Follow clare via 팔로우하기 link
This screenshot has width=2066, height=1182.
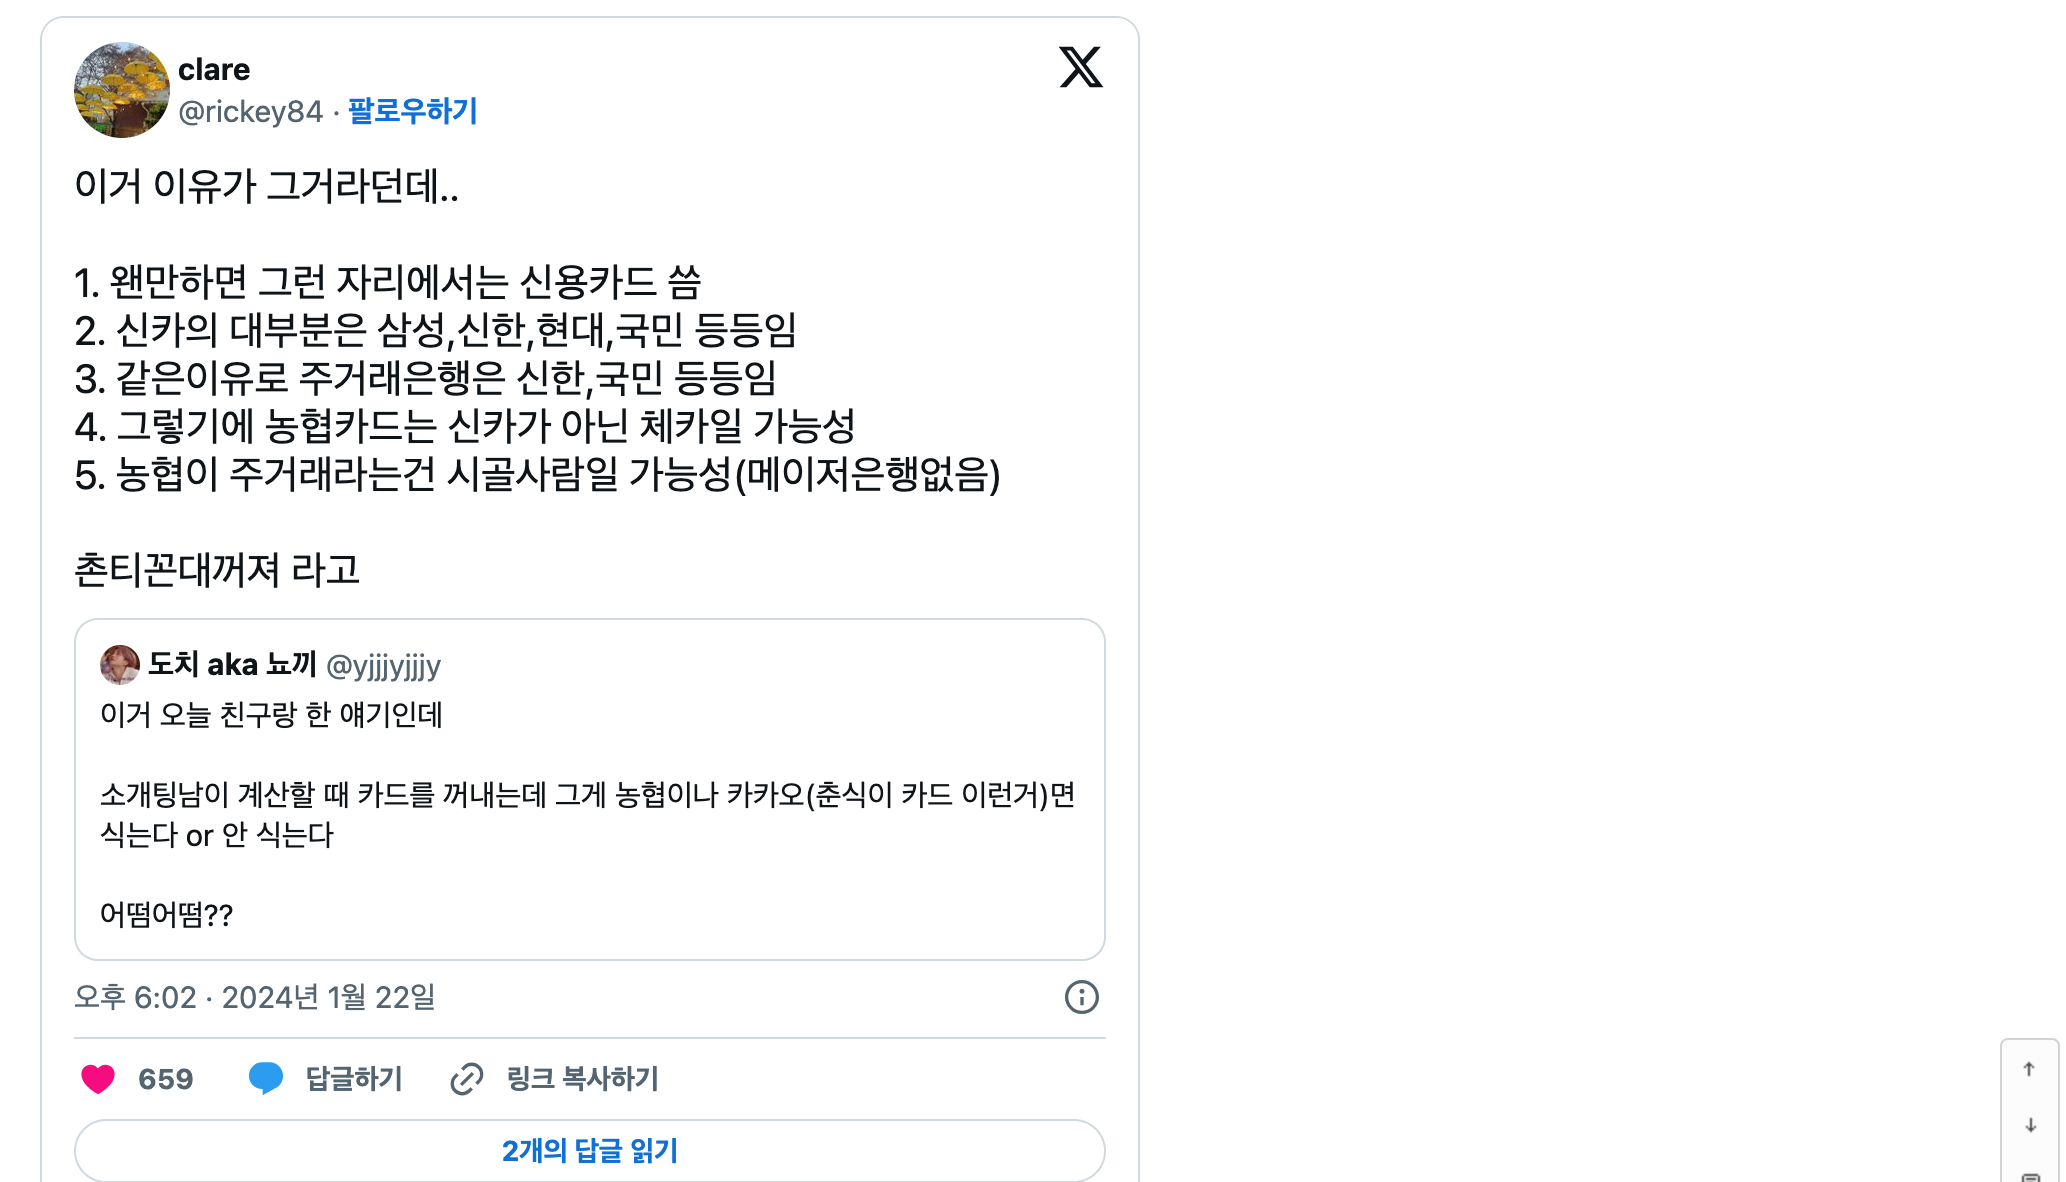pyautogui.click(x=412, y=111)
